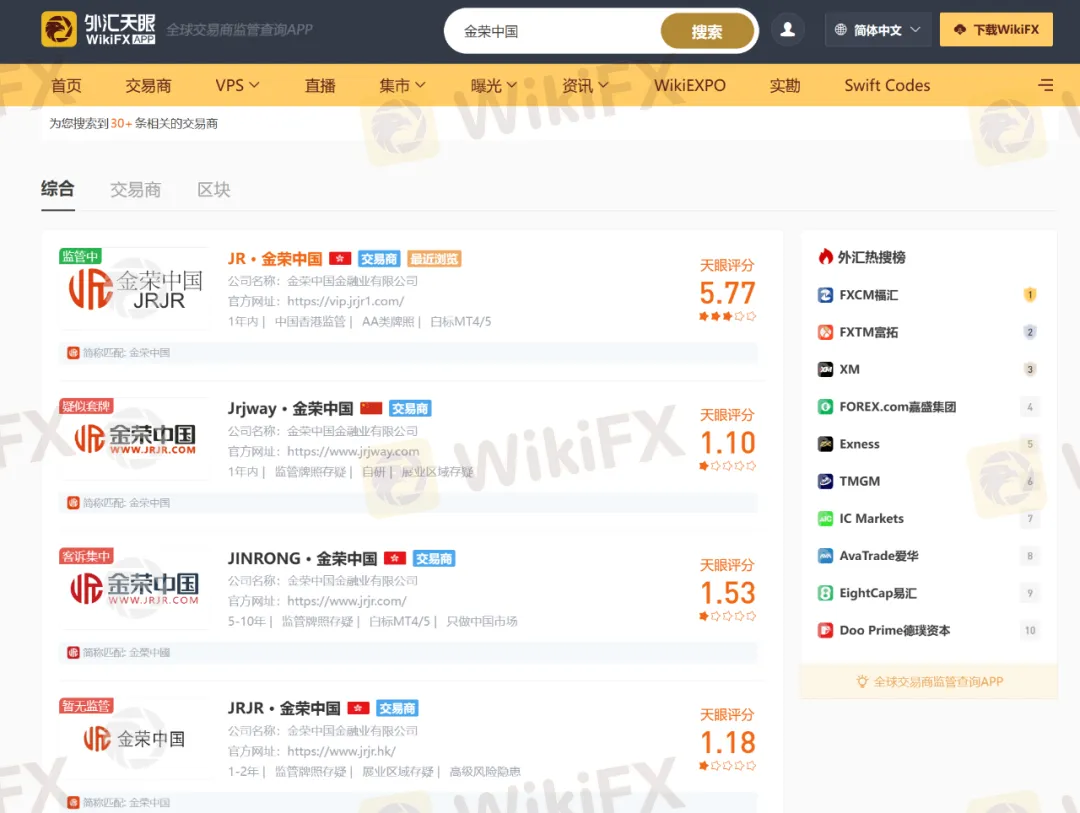Open the 金荣中国 JRJR logo thumbnail
The width and height of the screenshot is (1080, 813).
[x=135, y=289]
